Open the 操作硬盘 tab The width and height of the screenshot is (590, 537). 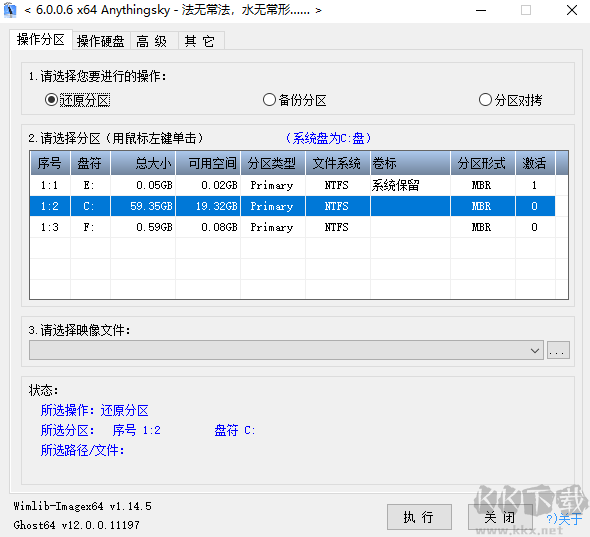pos(101,41)
